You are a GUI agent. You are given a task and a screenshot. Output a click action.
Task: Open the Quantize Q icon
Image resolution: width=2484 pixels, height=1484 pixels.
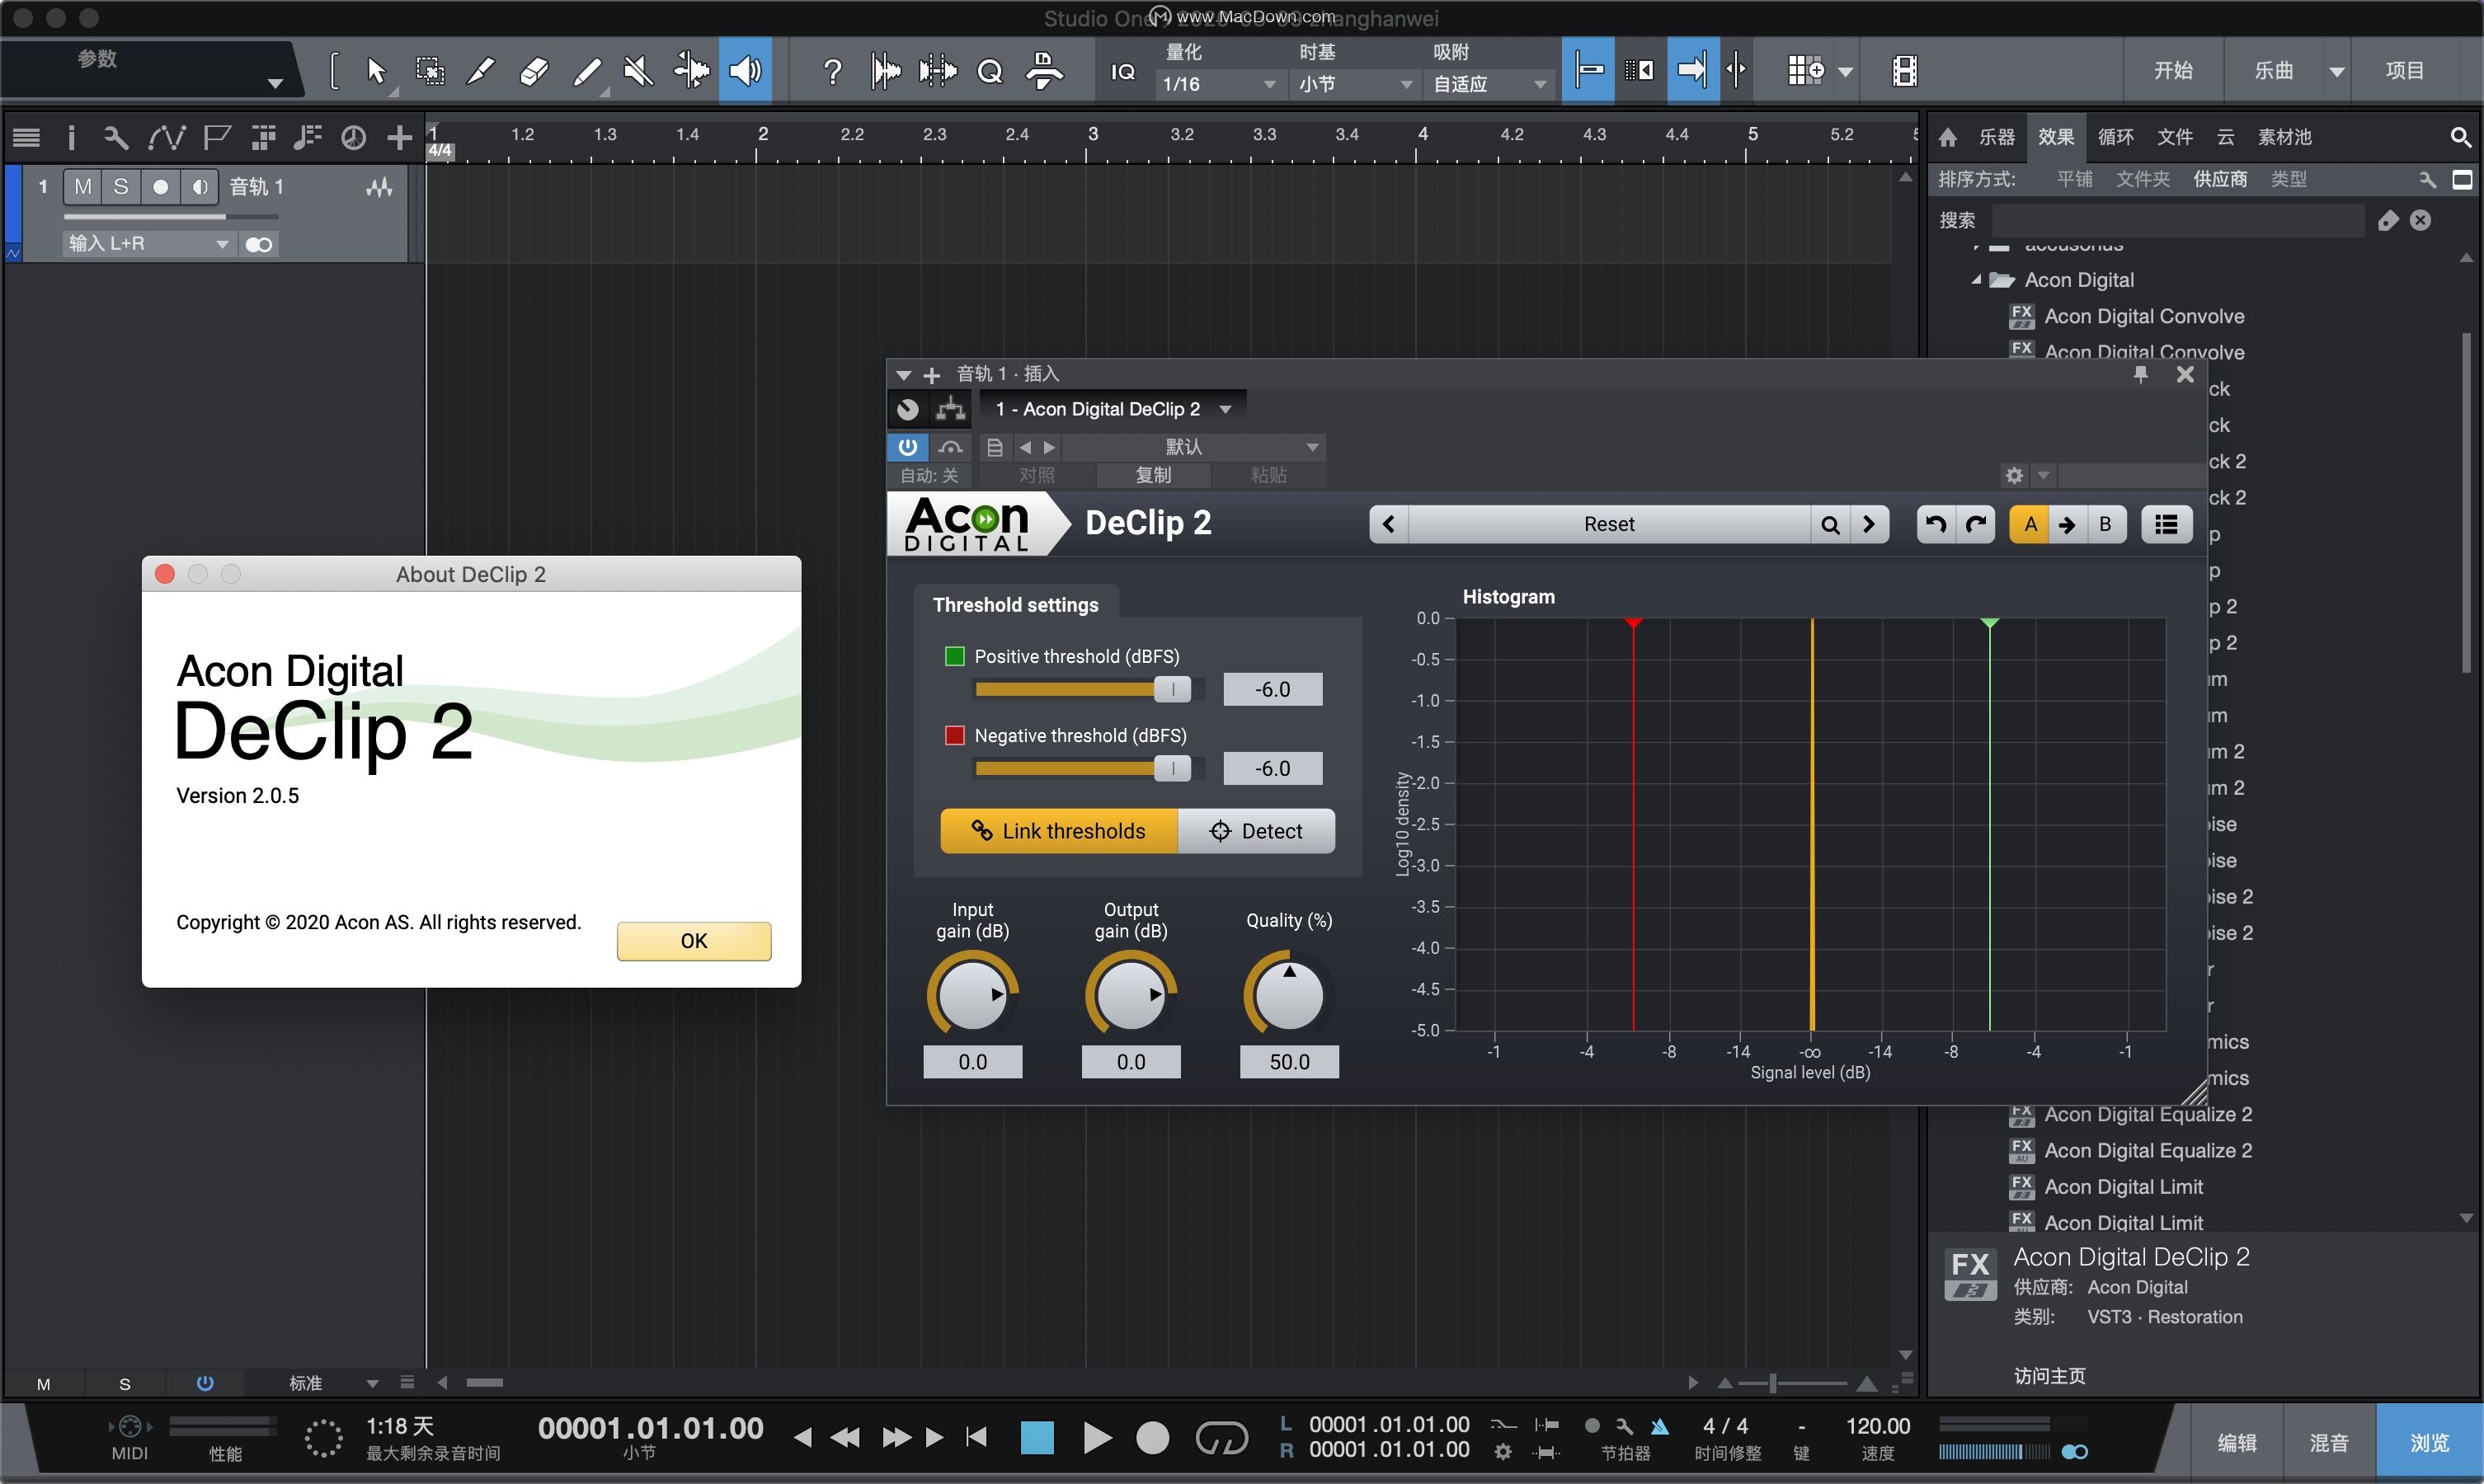(990, 71)
